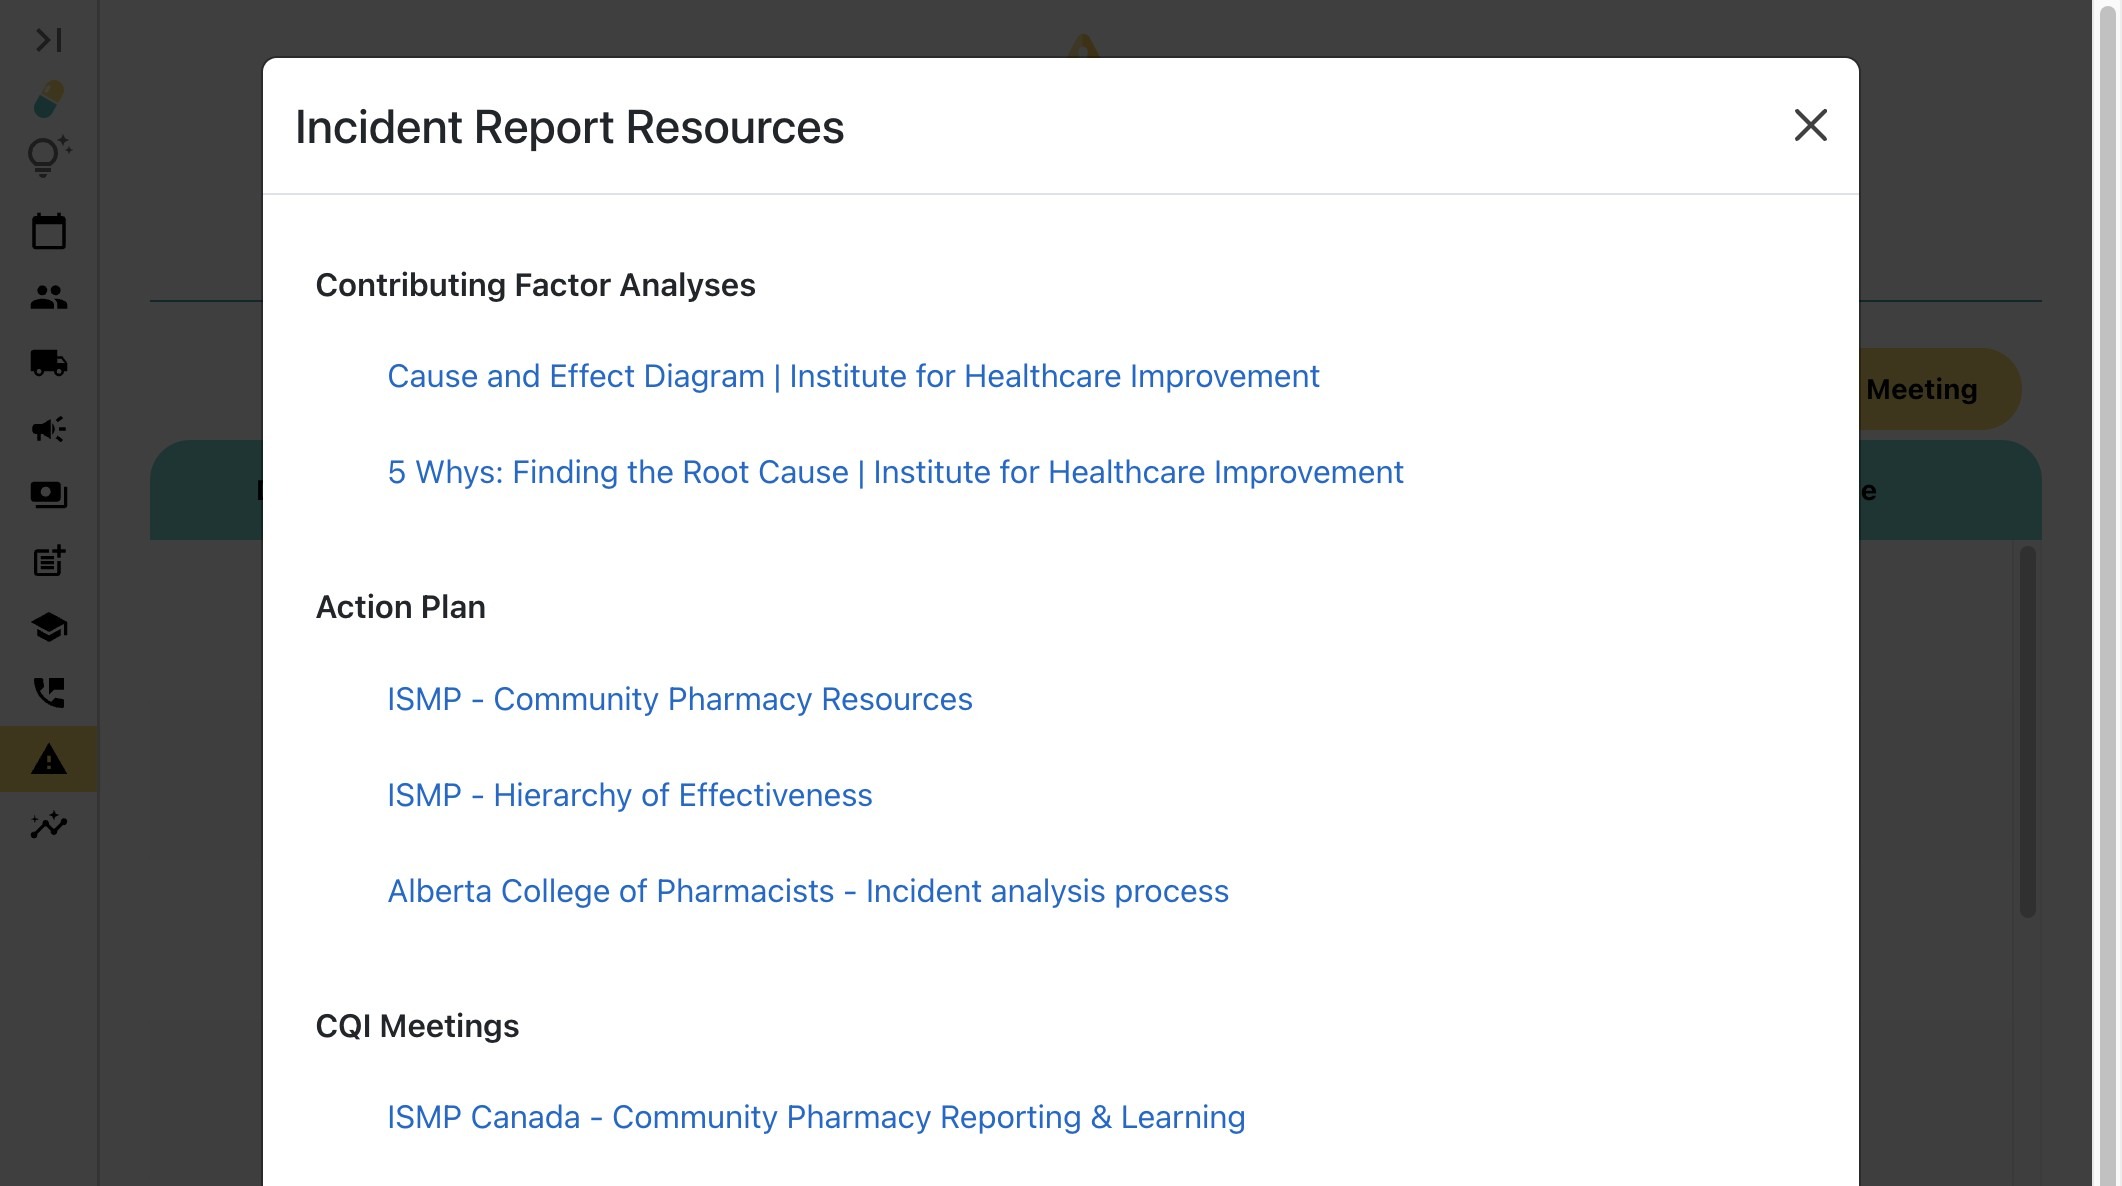Image resolution: width=2122 pixels, height=1186 pixels.
Task: Open the sparkle trend analytics icon
Action: coord(48,825)
